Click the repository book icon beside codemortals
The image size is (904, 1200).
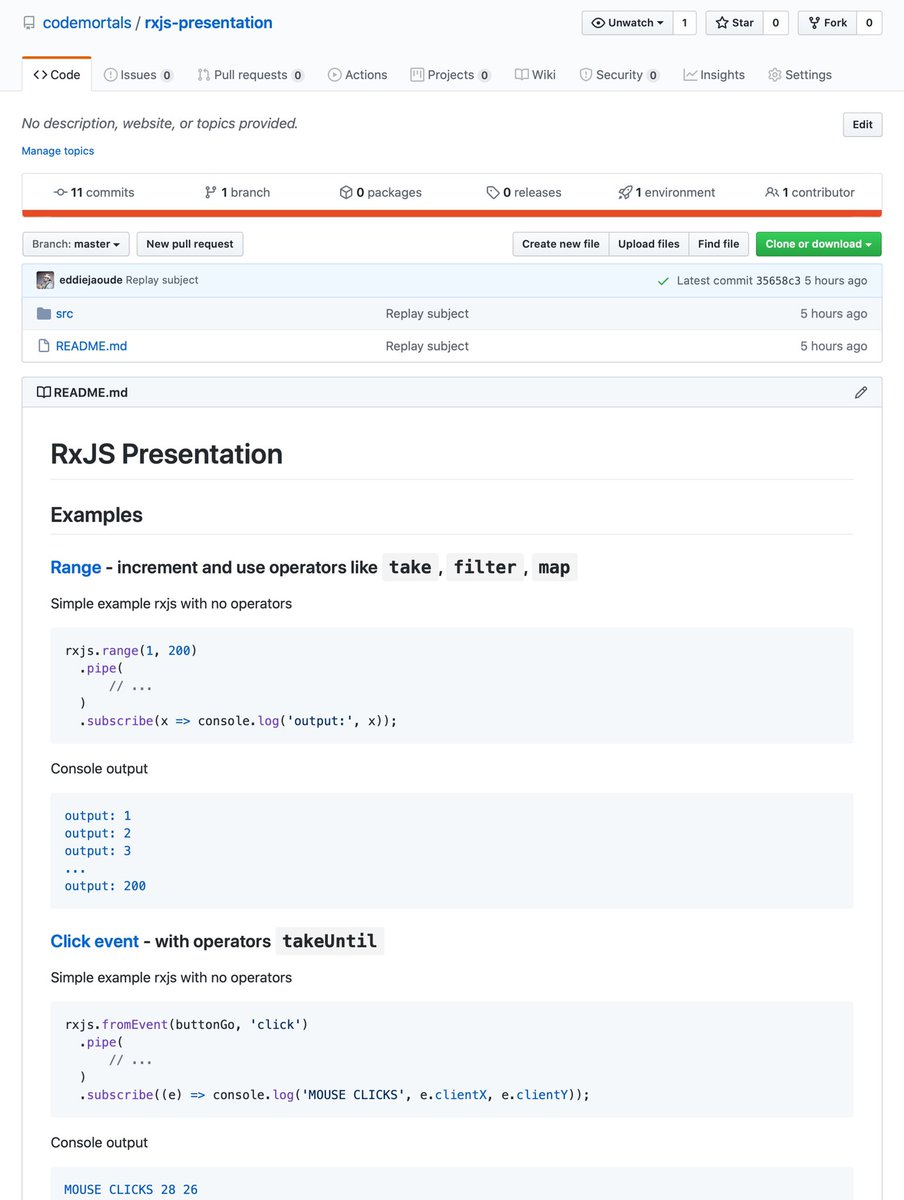(29, 23)
